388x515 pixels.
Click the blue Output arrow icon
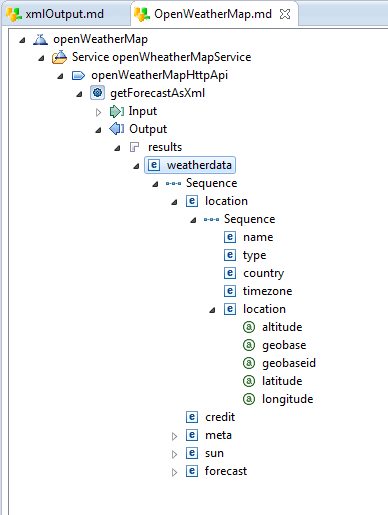(x=117, y=129)
